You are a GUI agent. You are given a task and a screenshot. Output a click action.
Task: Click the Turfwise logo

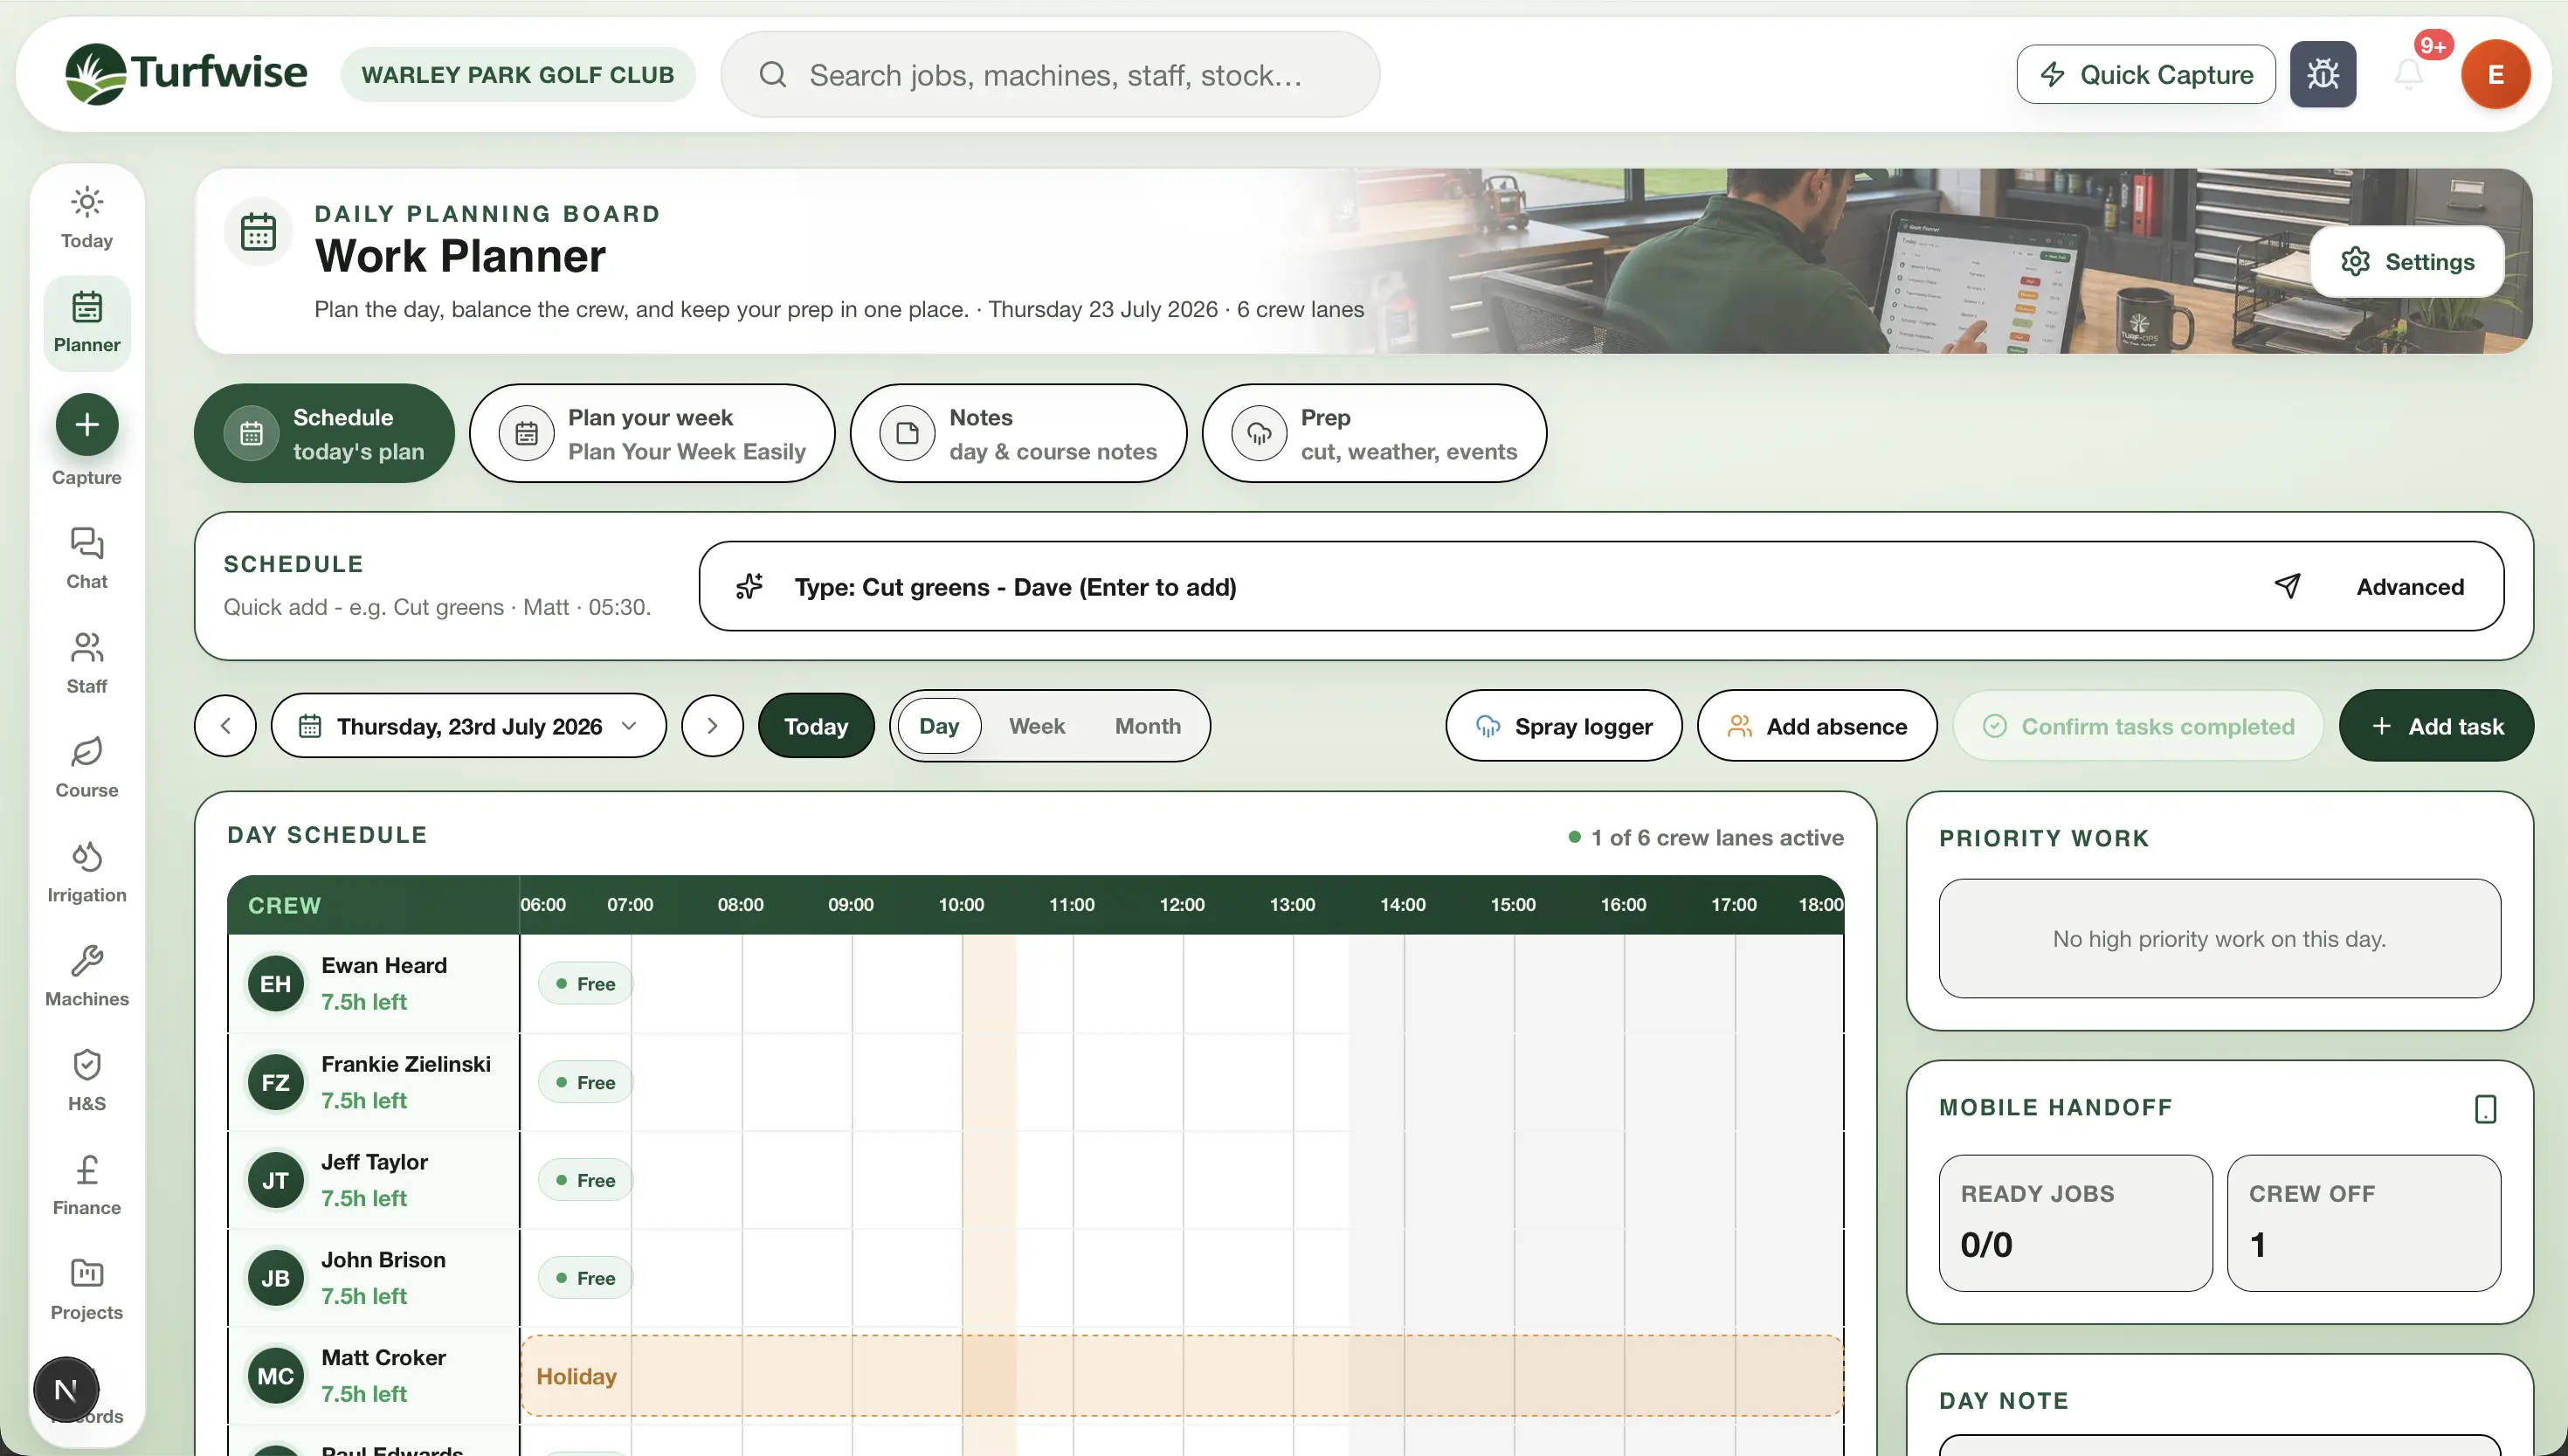point(186,74)
